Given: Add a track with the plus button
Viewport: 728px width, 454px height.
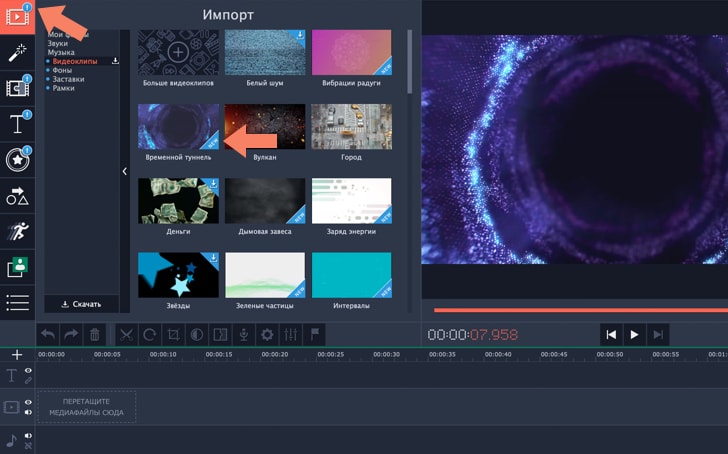Looking at the screenshot, I should 16,355.
